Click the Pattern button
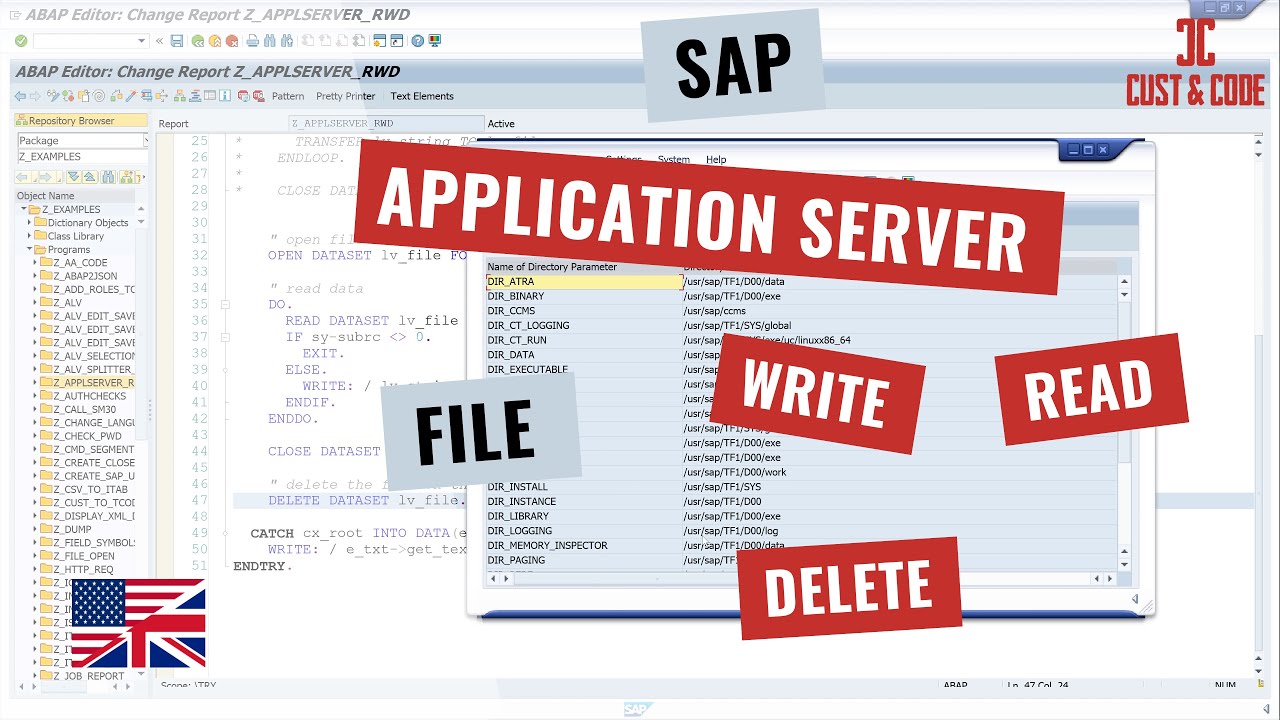 click(x=288, y=96)
